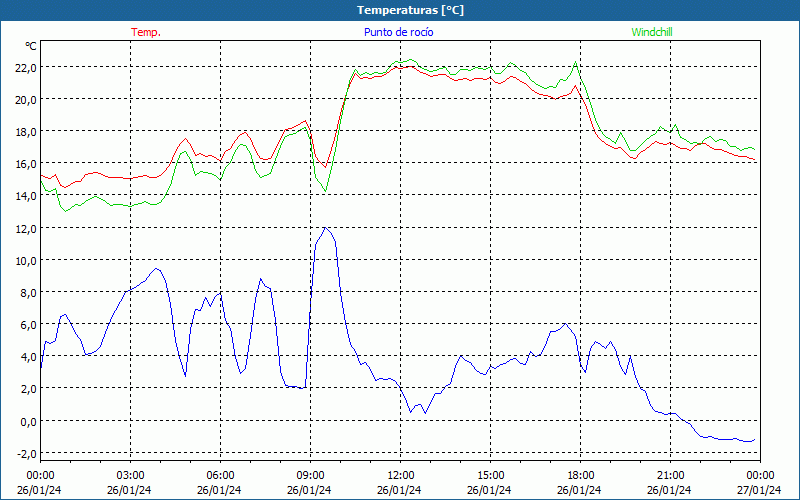Click the 14,0 y-axis value
The height and width of the screenshot is (500, 800).
point(25,196)
